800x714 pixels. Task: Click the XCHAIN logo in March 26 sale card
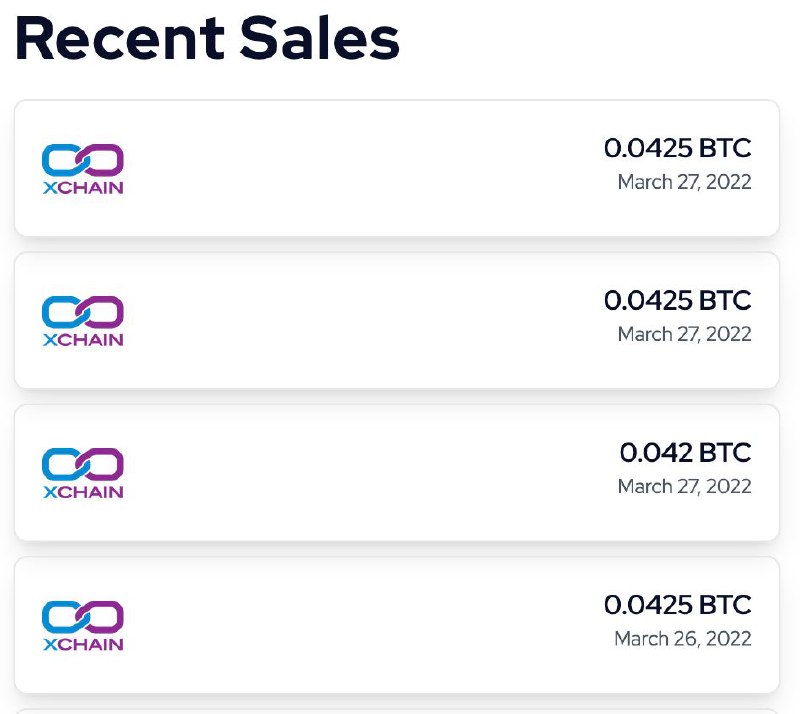coord(83,626)
